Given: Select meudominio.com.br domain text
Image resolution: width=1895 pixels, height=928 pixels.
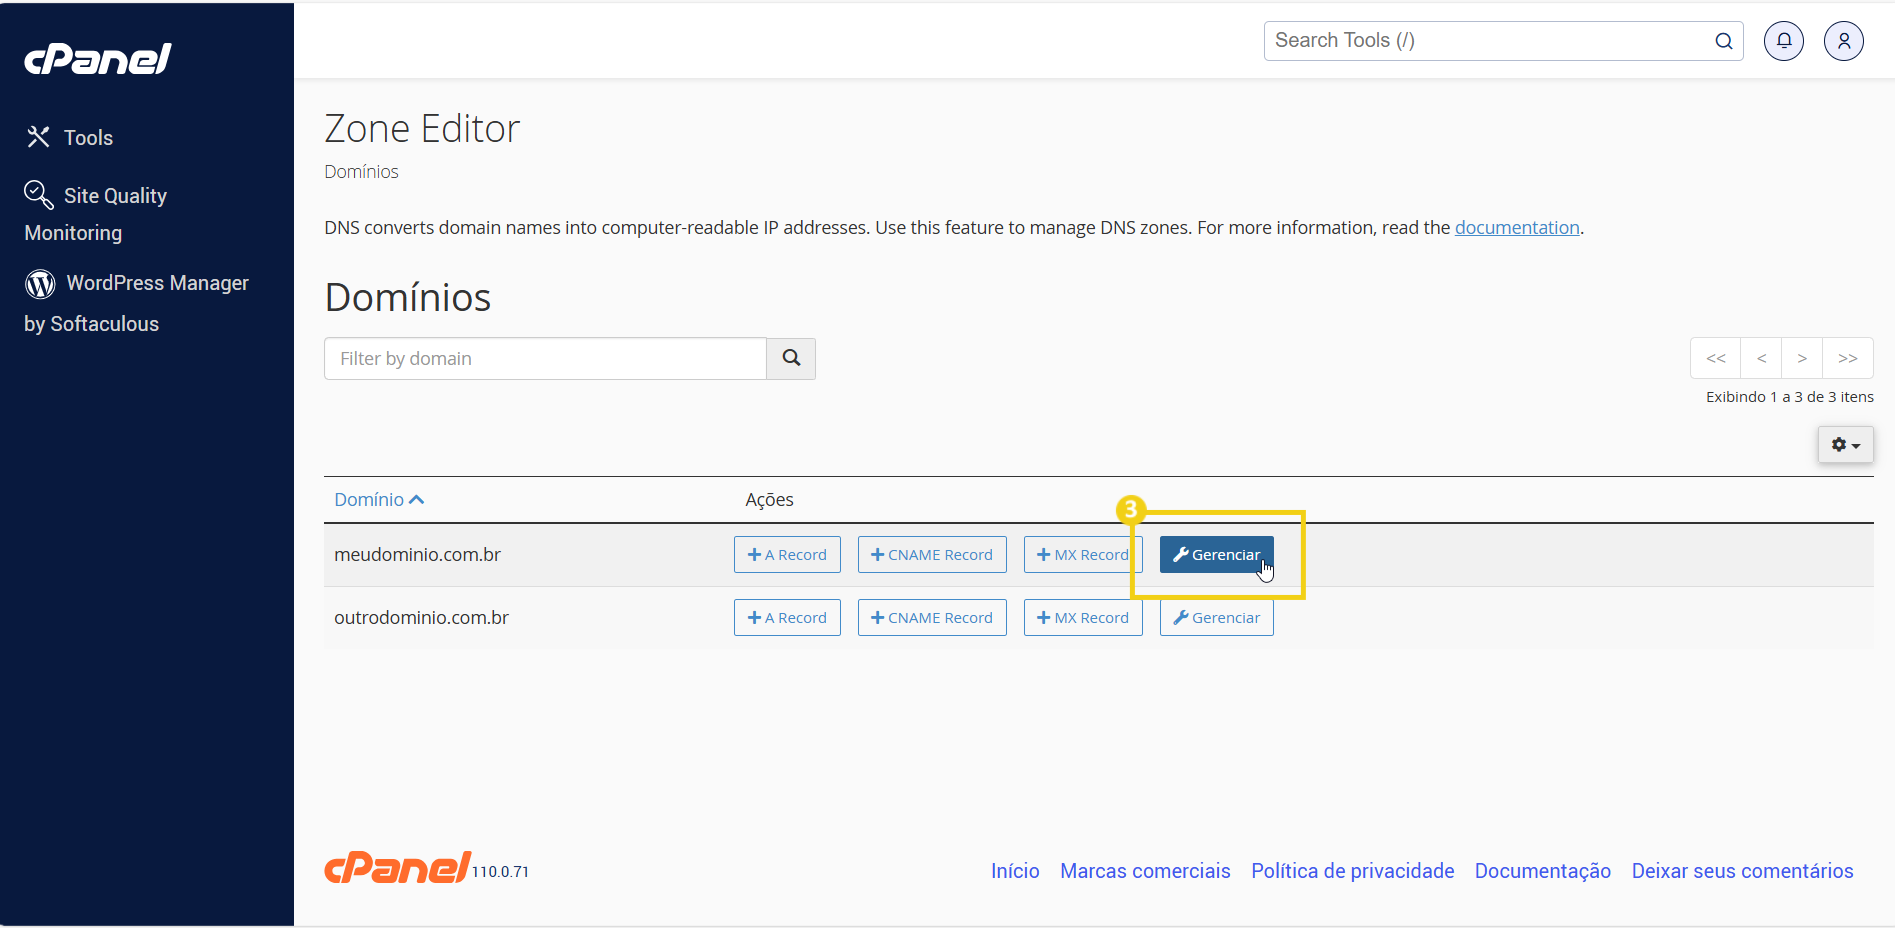Looking at the screenshot, I should [417, 554].
